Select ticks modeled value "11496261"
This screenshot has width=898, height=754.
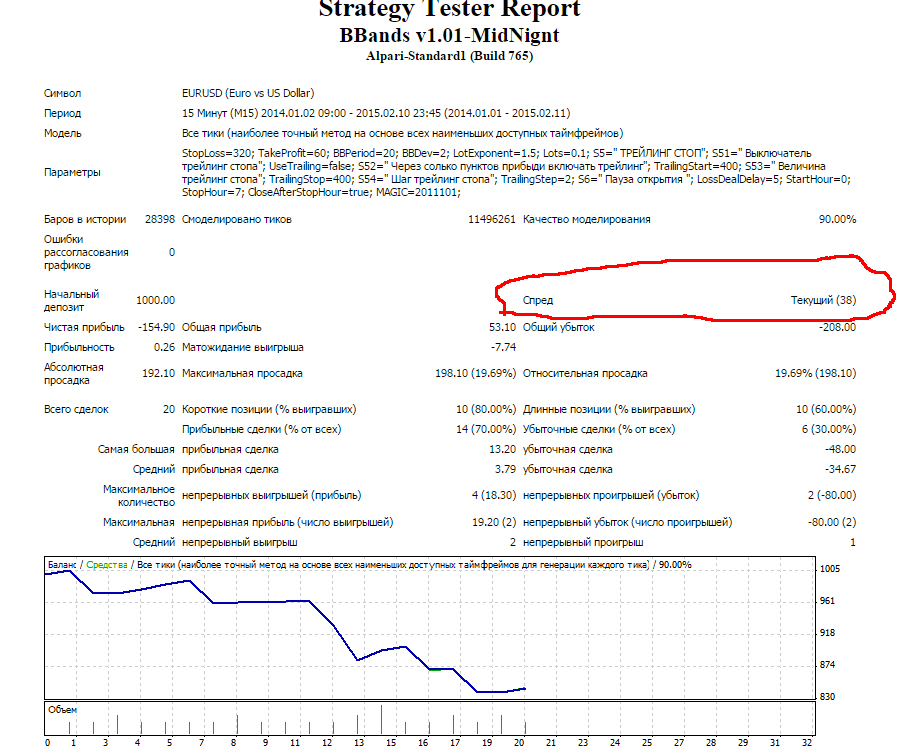tap(491, 219)
